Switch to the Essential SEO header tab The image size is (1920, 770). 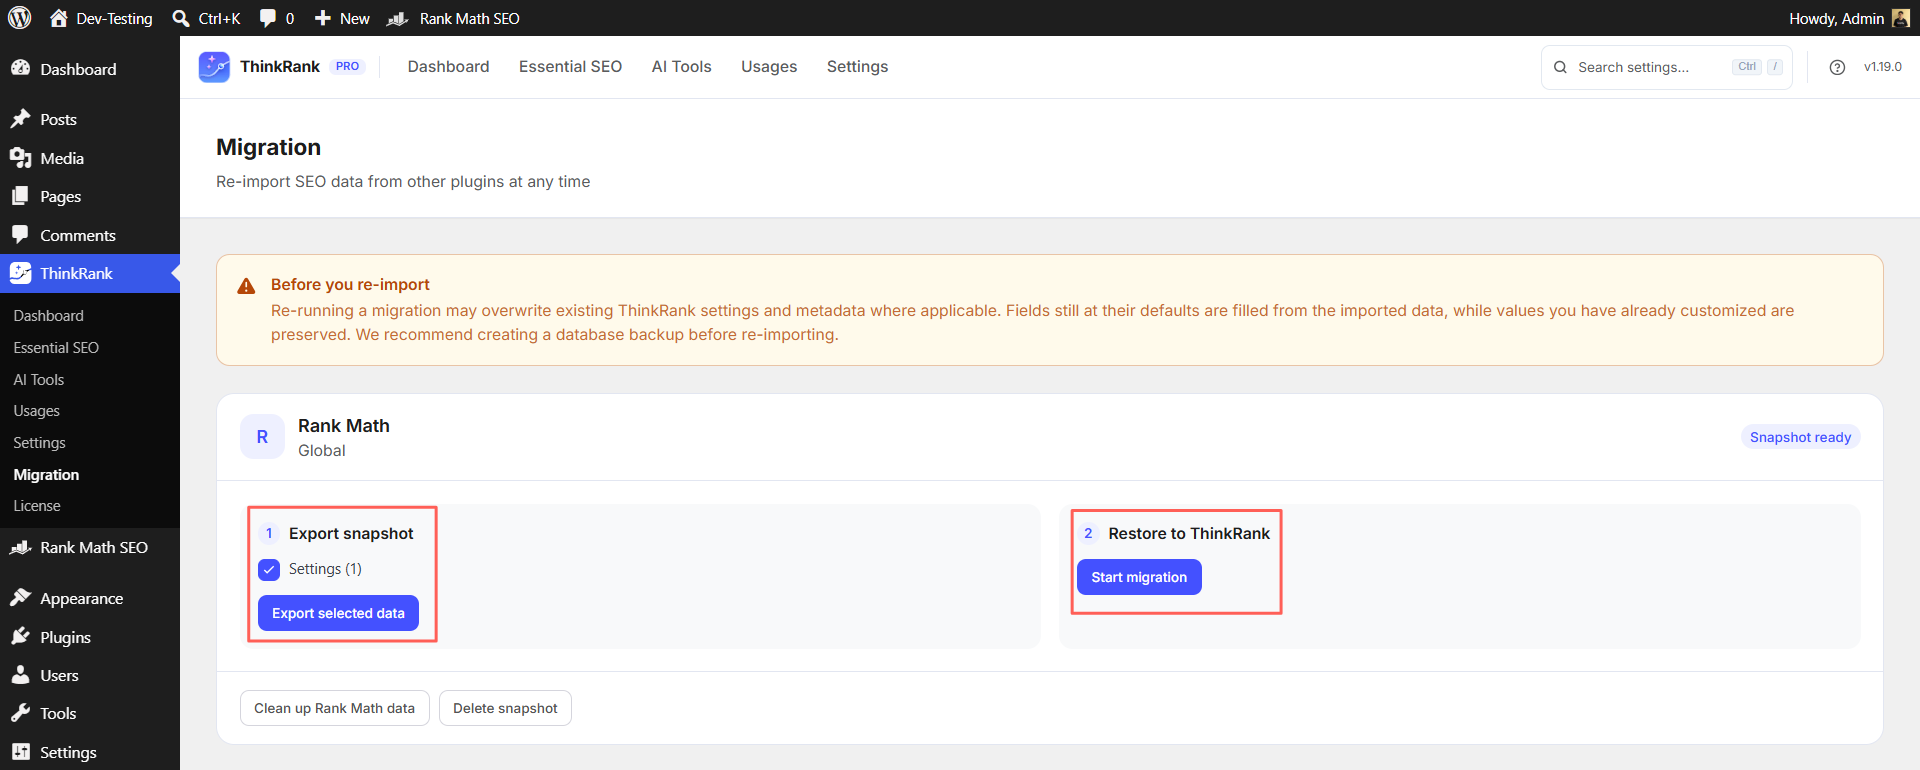coord(570,67)
